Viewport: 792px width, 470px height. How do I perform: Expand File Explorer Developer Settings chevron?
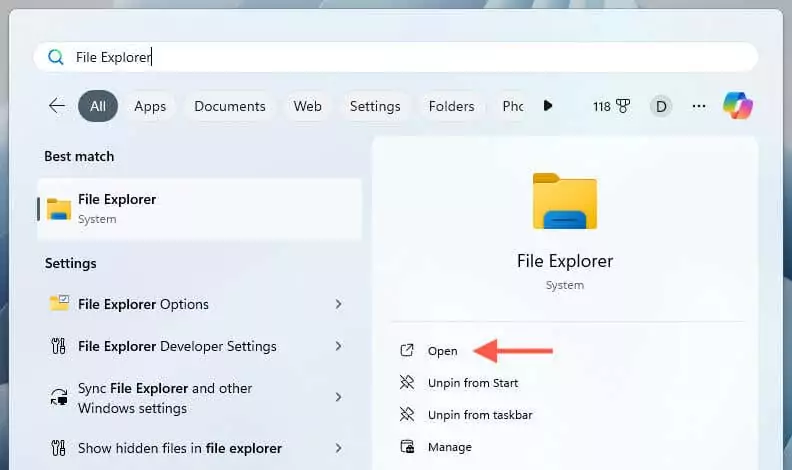point(338,346)
